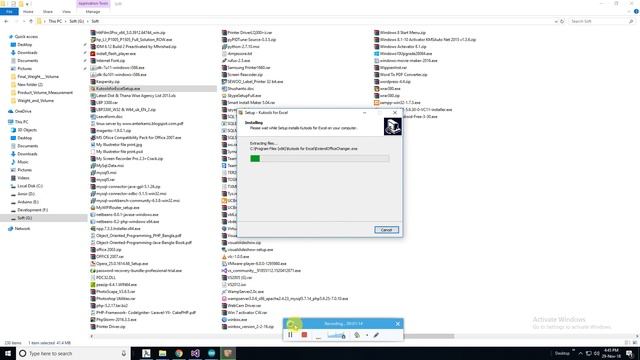Viewport: 640px width, 360px height.
Task: Open Explorer help icon
Action: point(636,11)
